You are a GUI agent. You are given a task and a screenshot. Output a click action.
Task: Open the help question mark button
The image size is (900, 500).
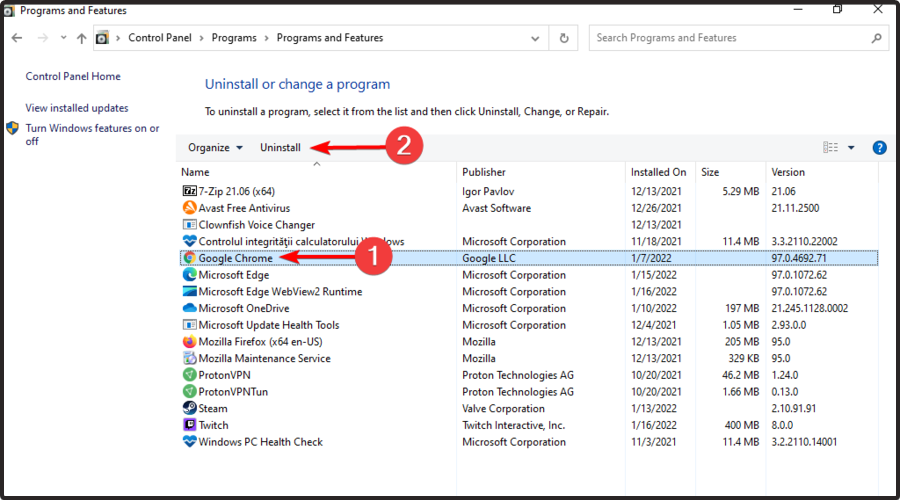880,148
